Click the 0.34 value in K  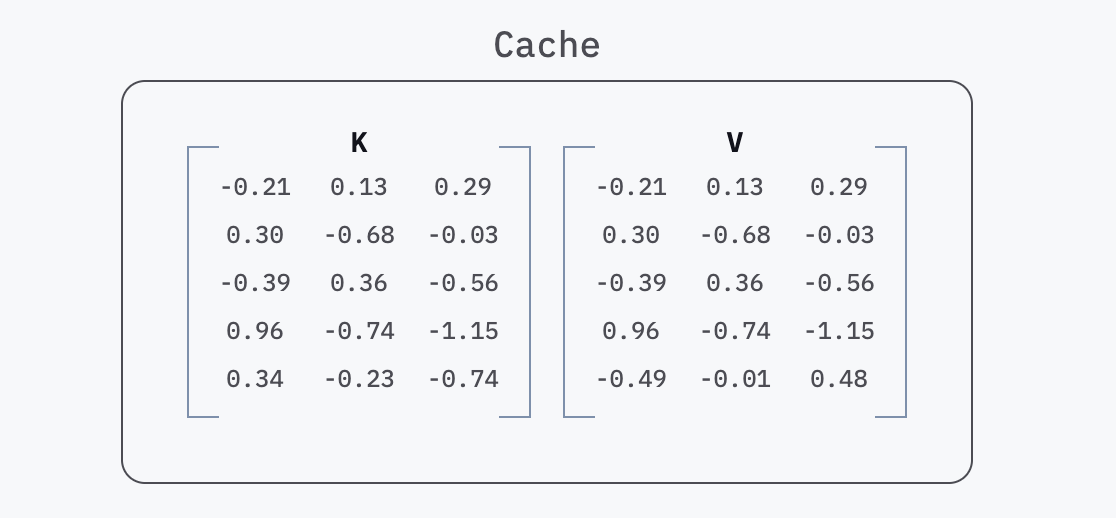tap(255, 379)
